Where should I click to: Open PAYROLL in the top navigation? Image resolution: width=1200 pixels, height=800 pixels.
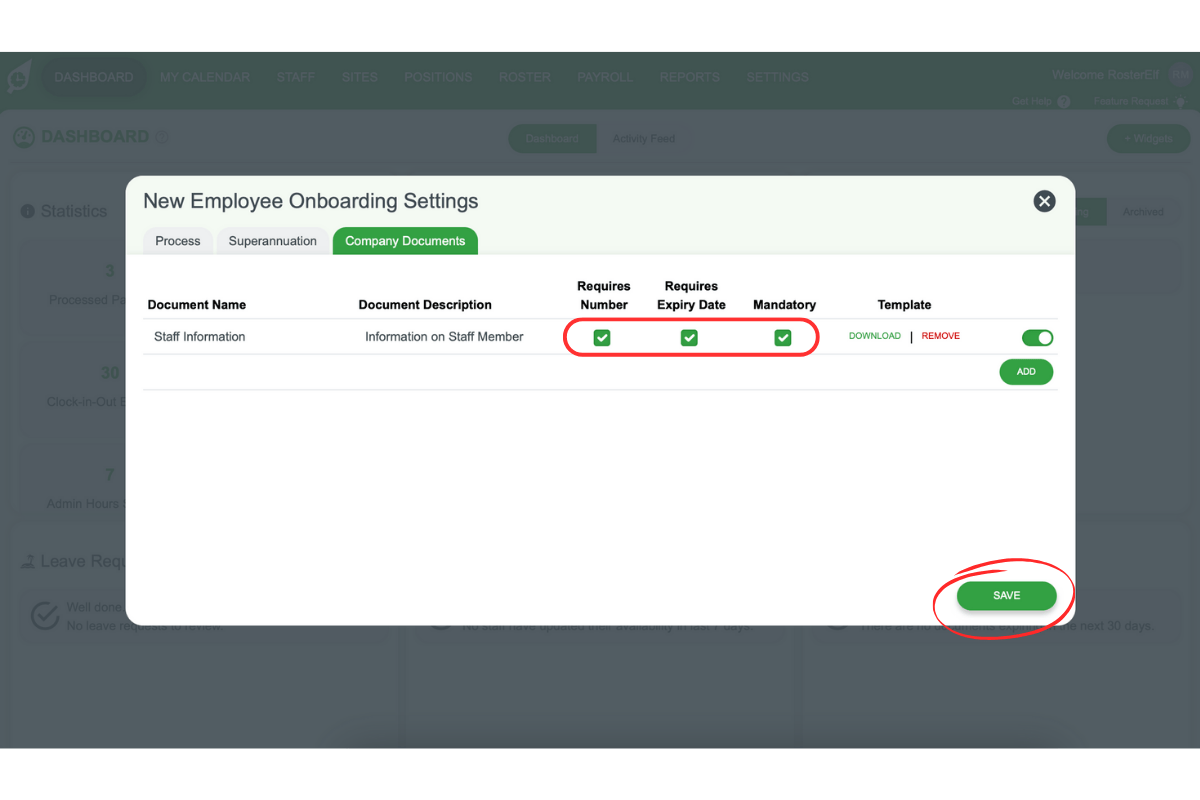(x=605, y=77)
